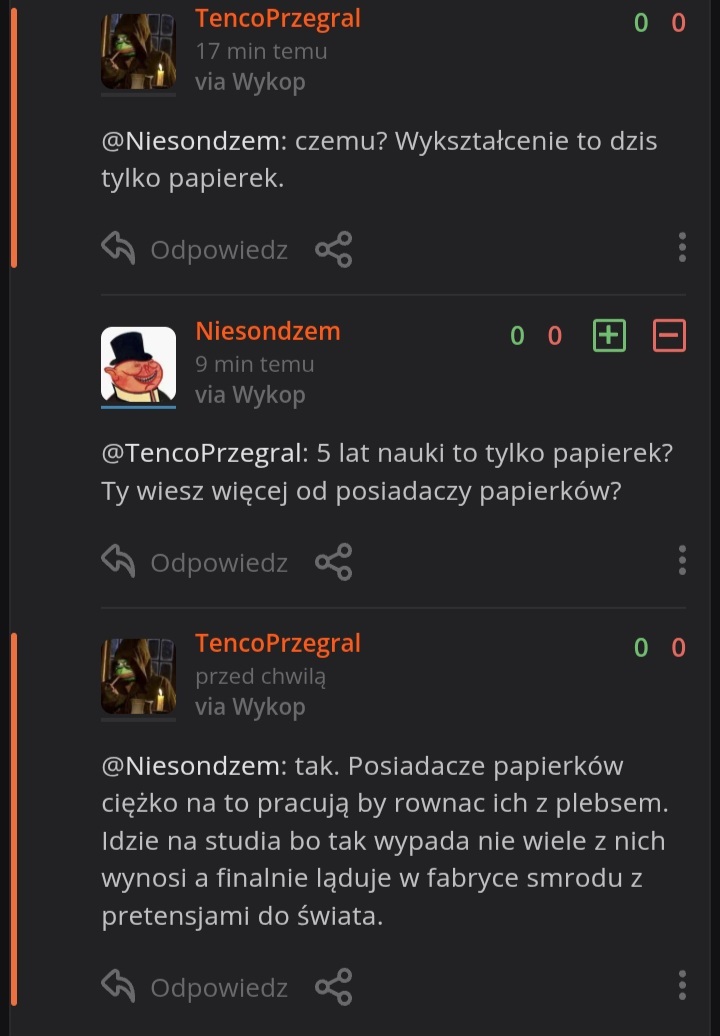Screen dimensions: 720x1036
Task: Share Niesondzem's comment about 5 lat nauki
Action: point(333,562)
